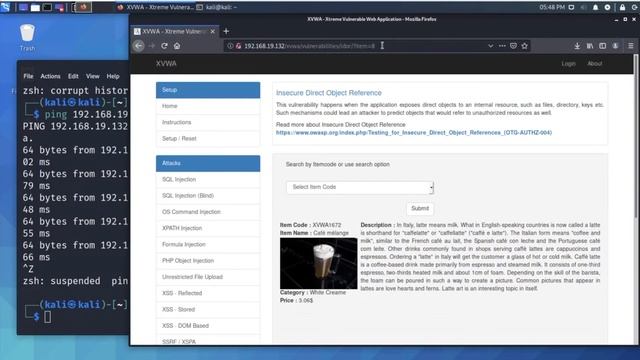The width and height of the screenshot is (640, 360).
Task: Open terminal Edit menu
Action: click(73, 76)
